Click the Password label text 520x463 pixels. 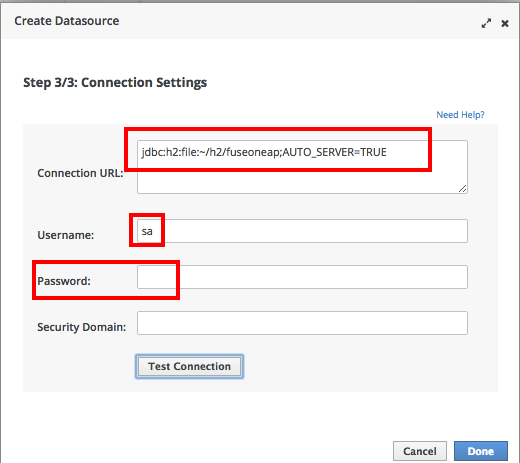point(64,281)
